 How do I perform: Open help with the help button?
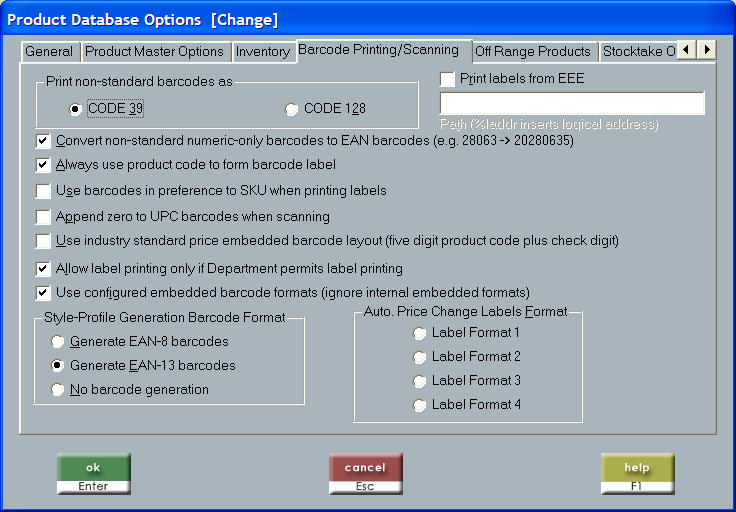pos(637,474)
